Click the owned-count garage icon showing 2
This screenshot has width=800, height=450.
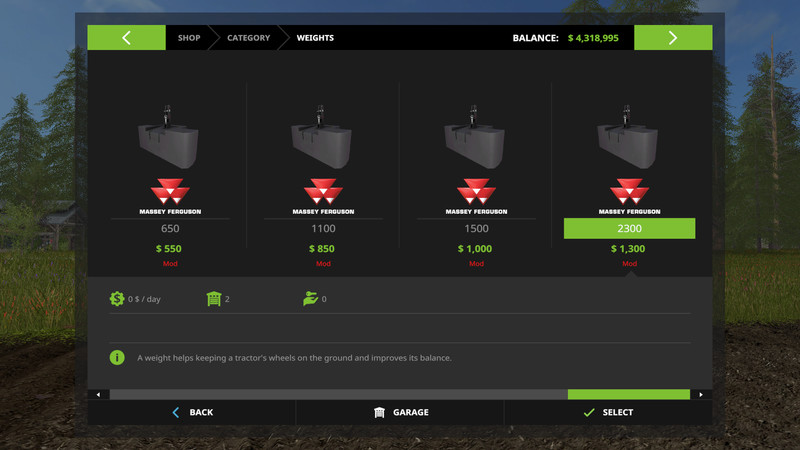coord(214,298)
